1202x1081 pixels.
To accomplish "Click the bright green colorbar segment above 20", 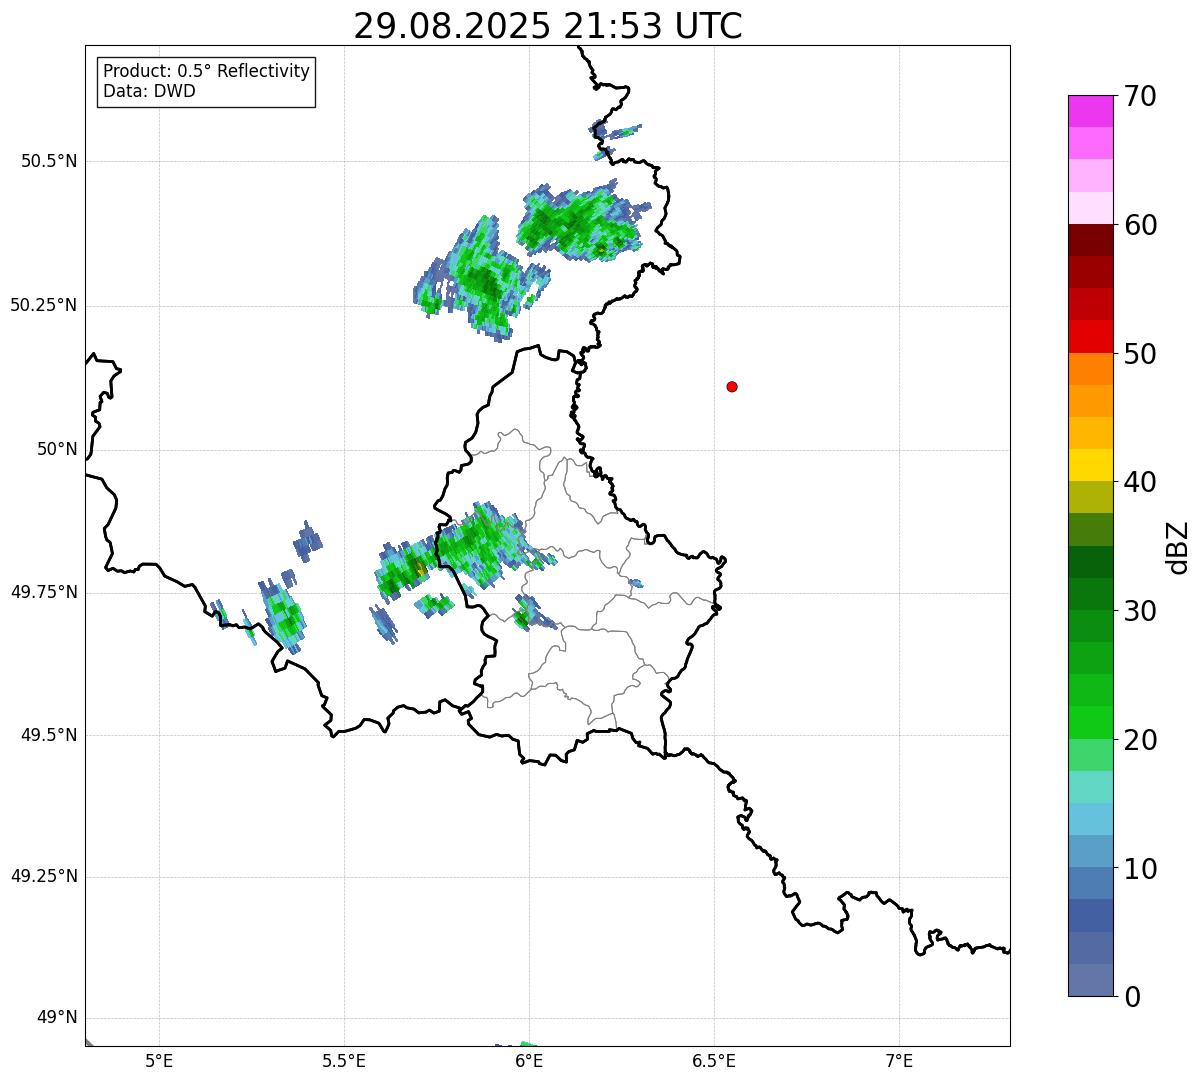I will pyautogui.click(x=1091, y=723).
